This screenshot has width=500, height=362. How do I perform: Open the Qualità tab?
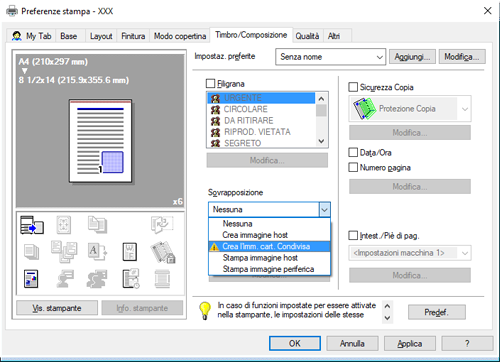[x=307, y=36]
